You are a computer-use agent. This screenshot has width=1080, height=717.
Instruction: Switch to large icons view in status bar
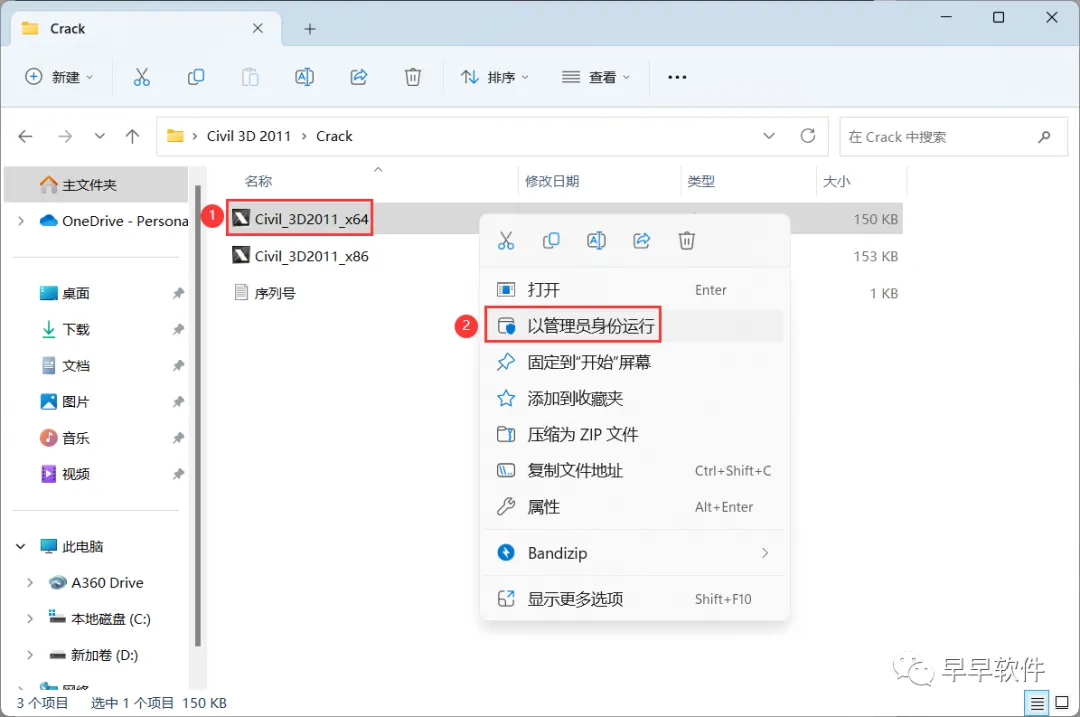click(1062, 703)
